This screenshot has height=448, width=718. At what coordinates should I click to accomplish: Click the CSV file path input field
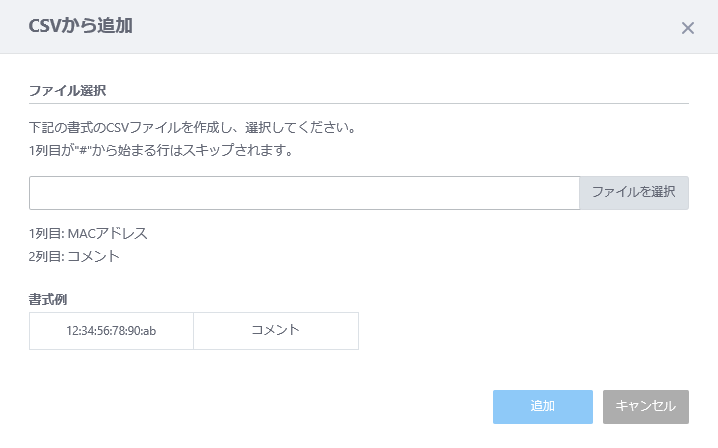[304, 193]
